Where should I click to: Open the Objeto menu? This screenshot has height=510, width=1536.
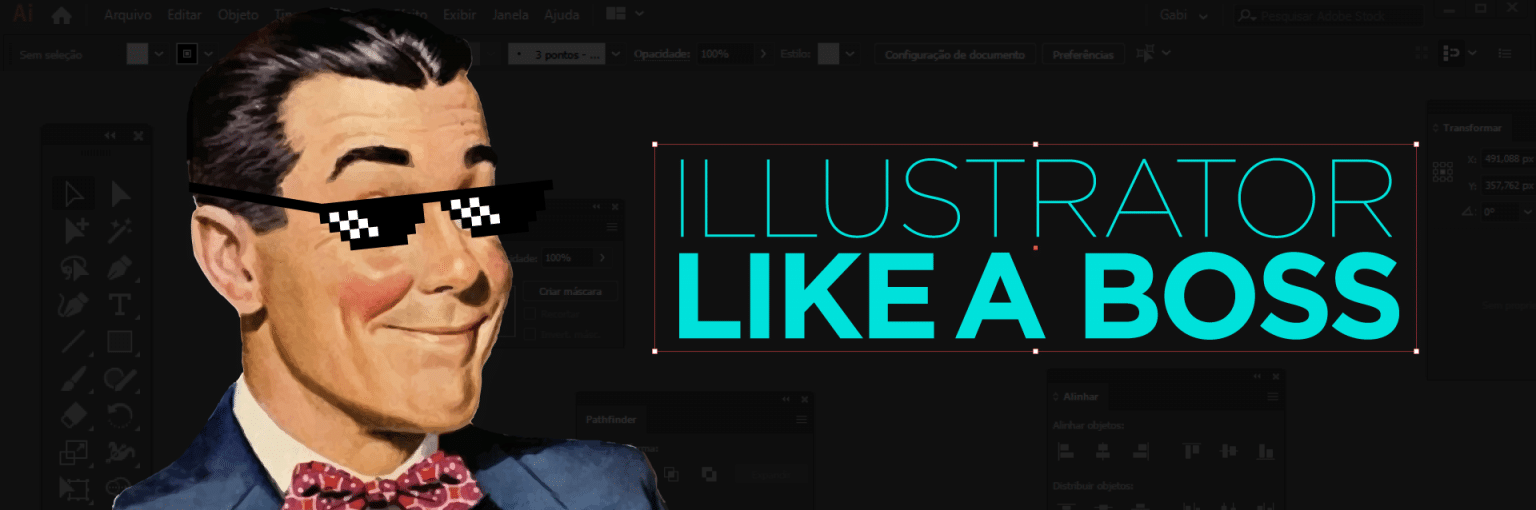[x=238, y=15]
